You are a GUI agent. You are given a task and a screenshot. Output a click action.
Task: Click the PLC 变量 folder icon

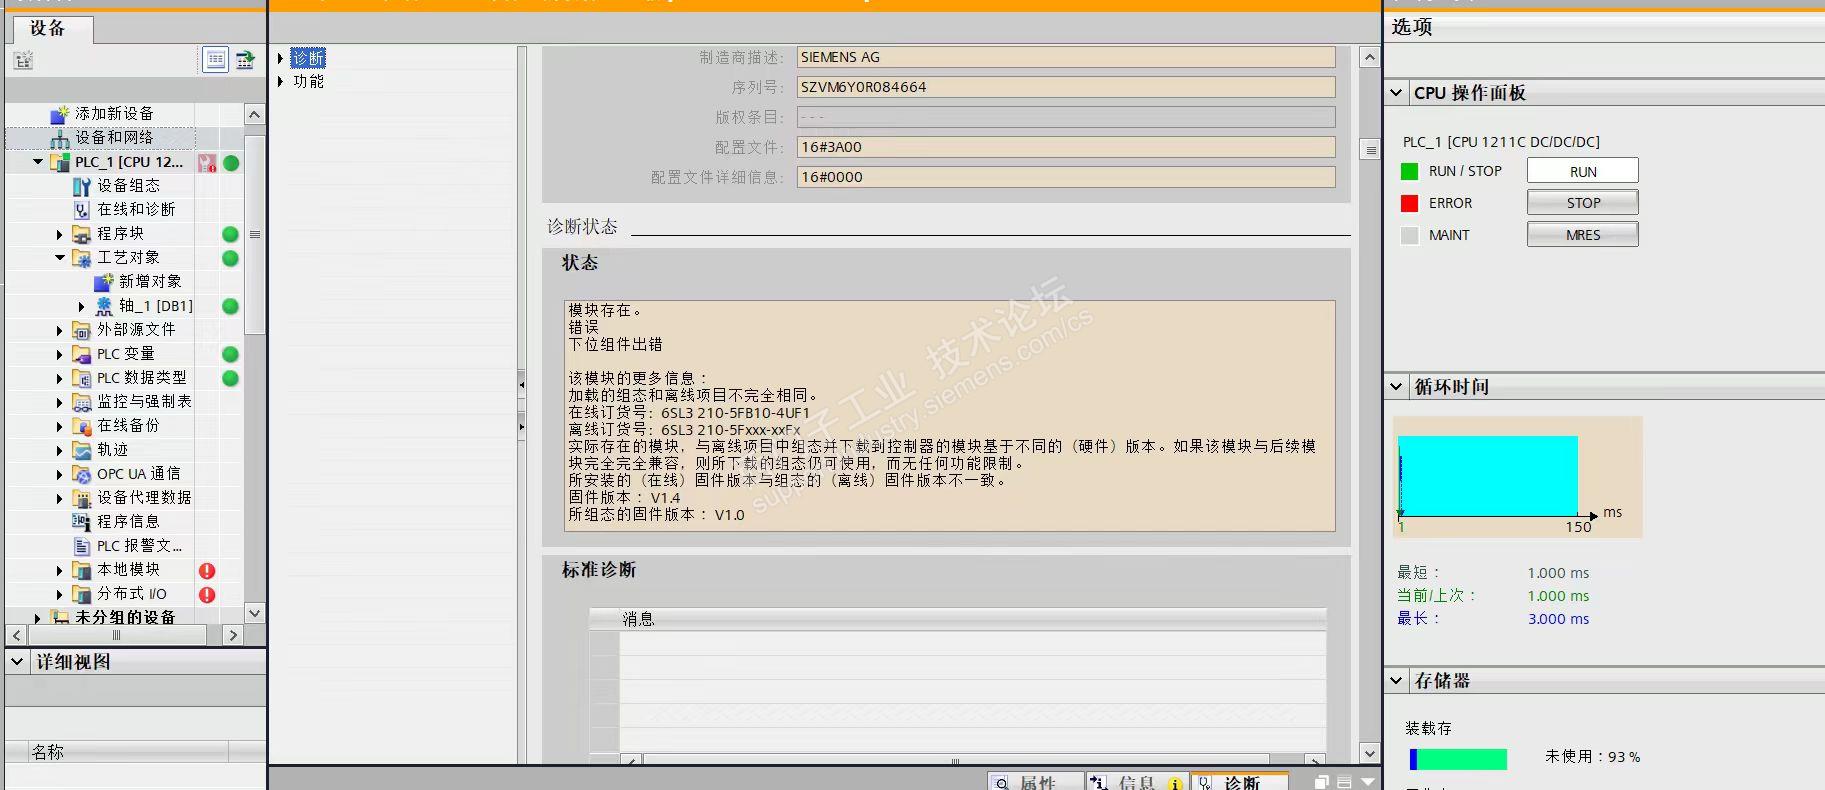click(82, 354)
